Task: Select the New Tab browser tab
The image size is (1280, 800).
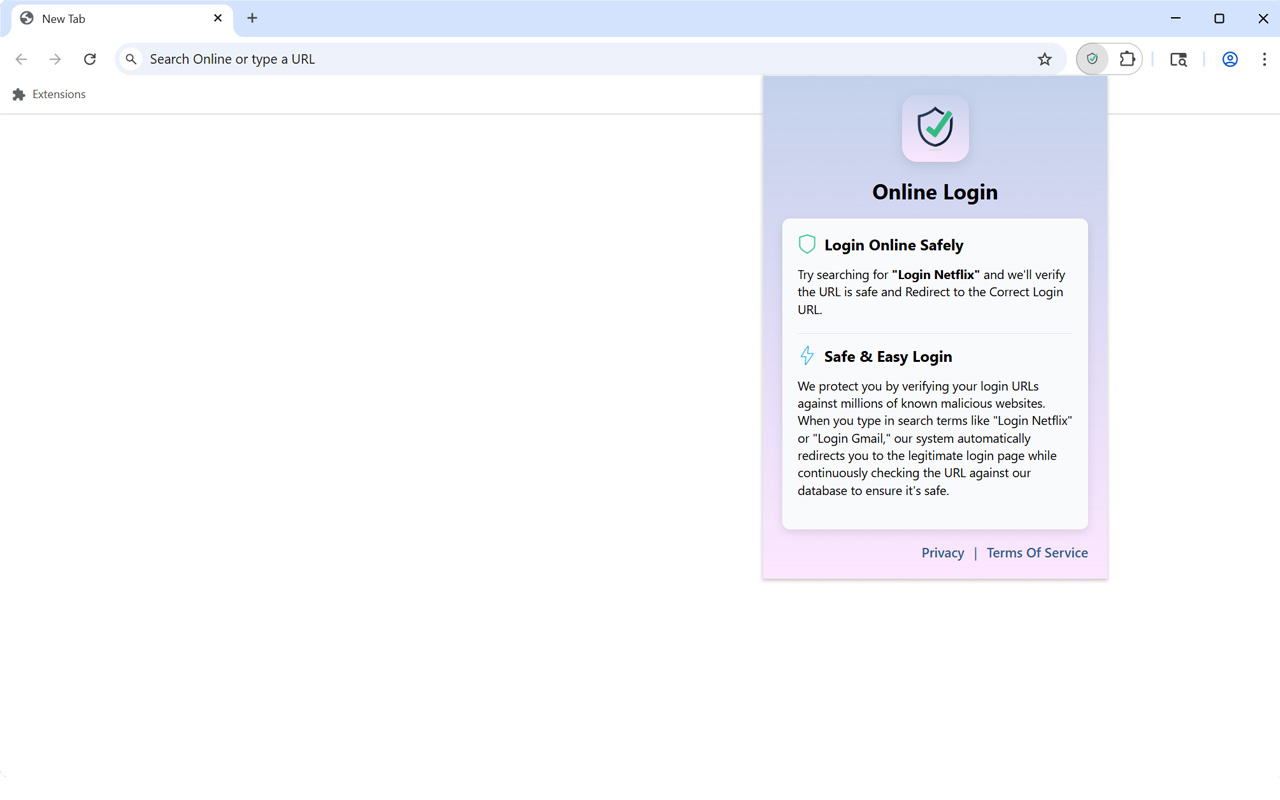Action: point(110,18)
